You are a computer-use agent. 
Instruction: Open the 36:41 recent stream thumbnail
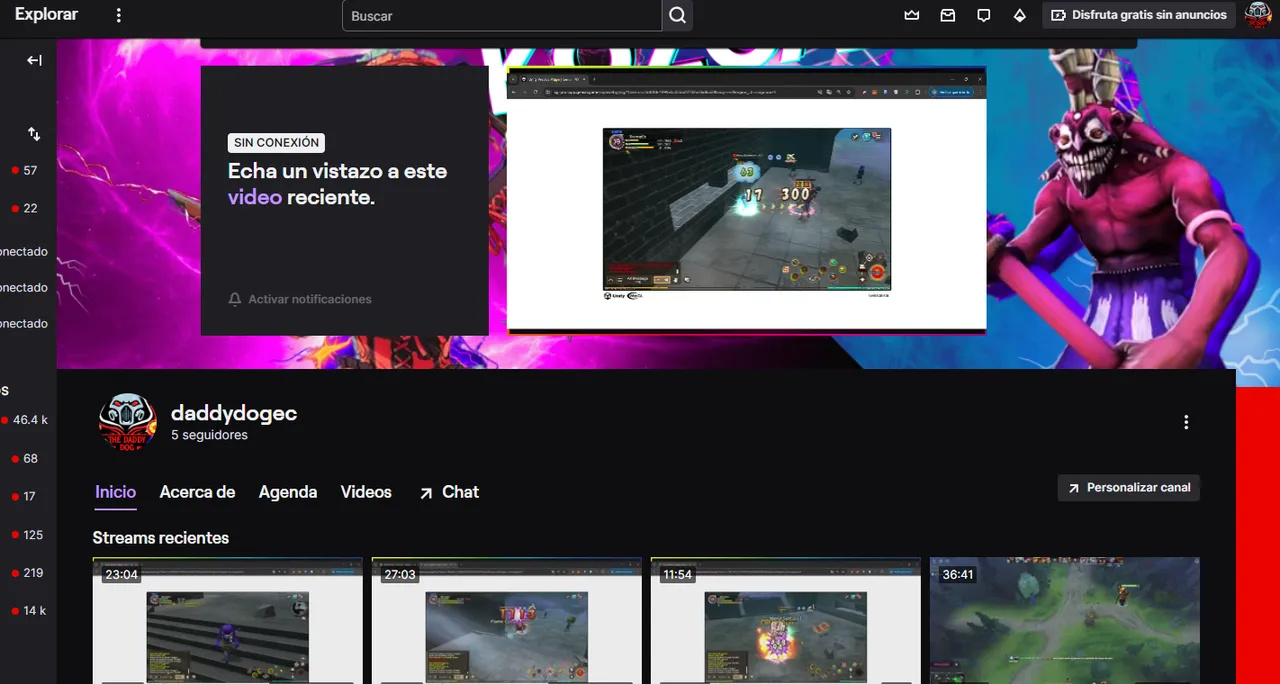[x=1065, y=621]
